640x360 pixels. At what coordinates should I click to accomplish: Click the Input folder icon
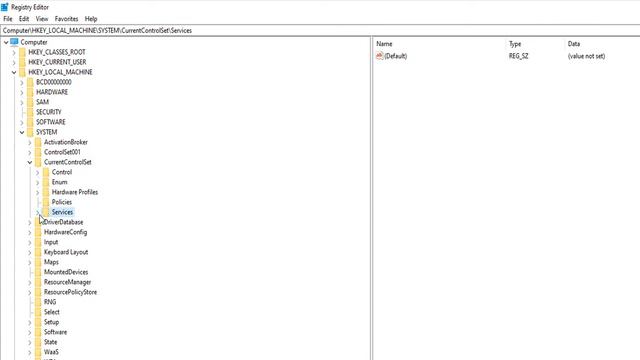[38, 242]
